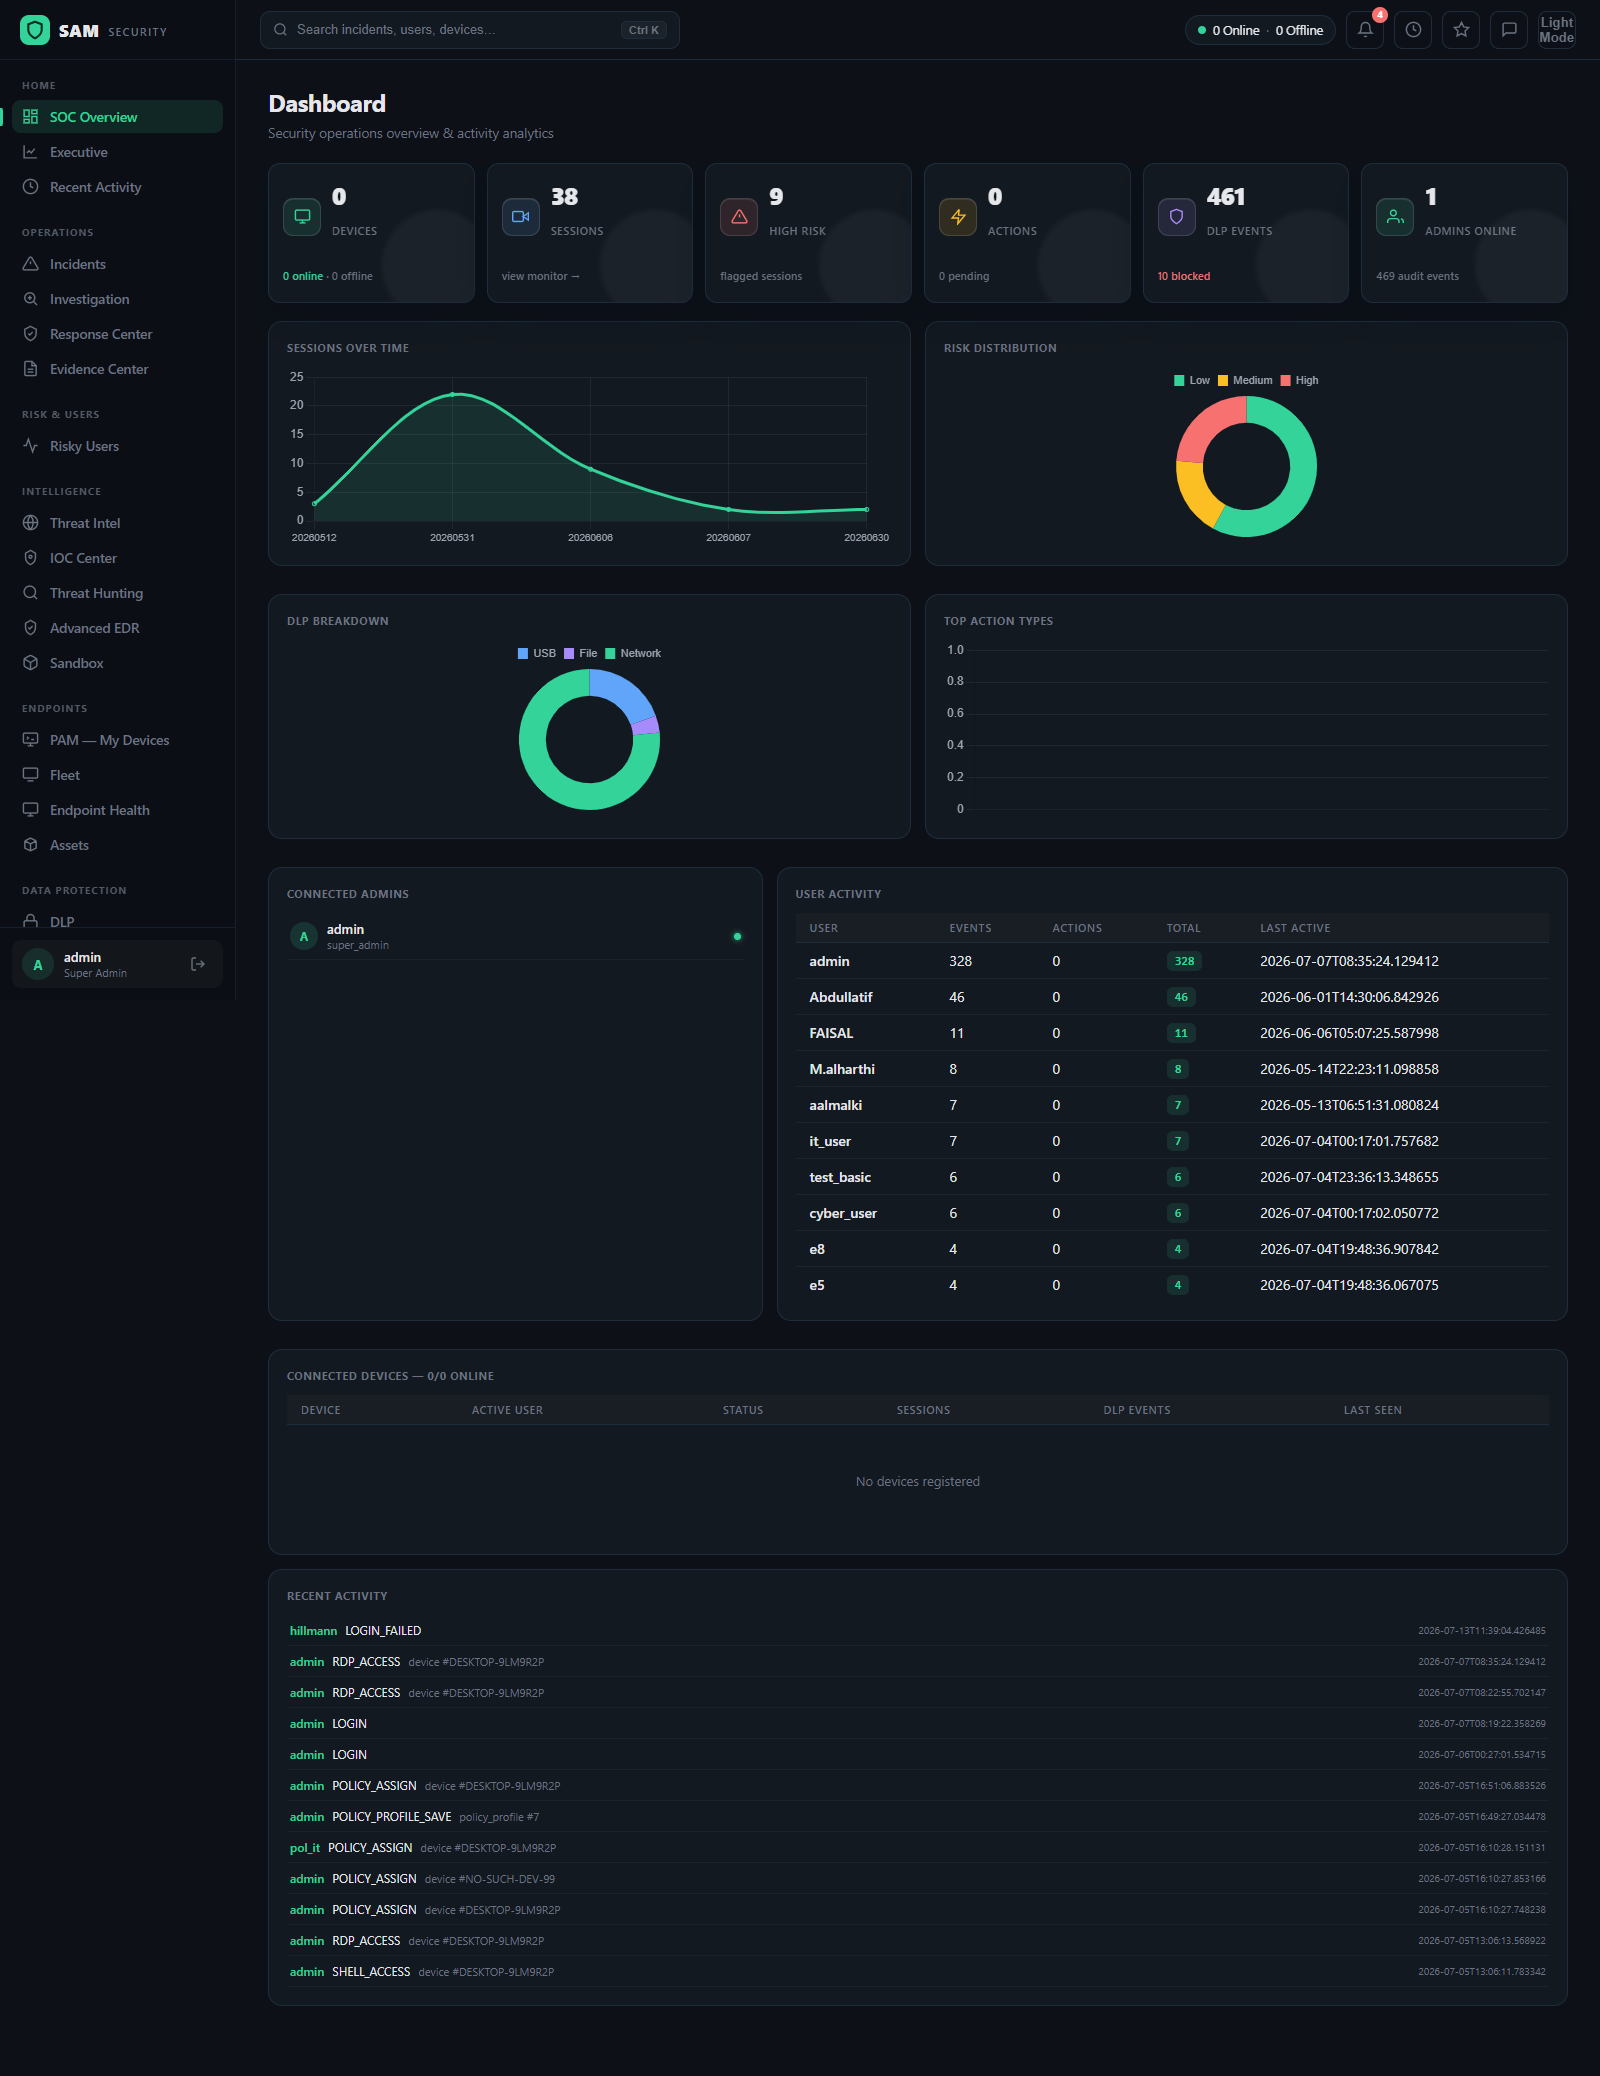Click the admin avatar in sidebar footer
This screenshot has width=1600, height=2076.
[x=38, y=965]
